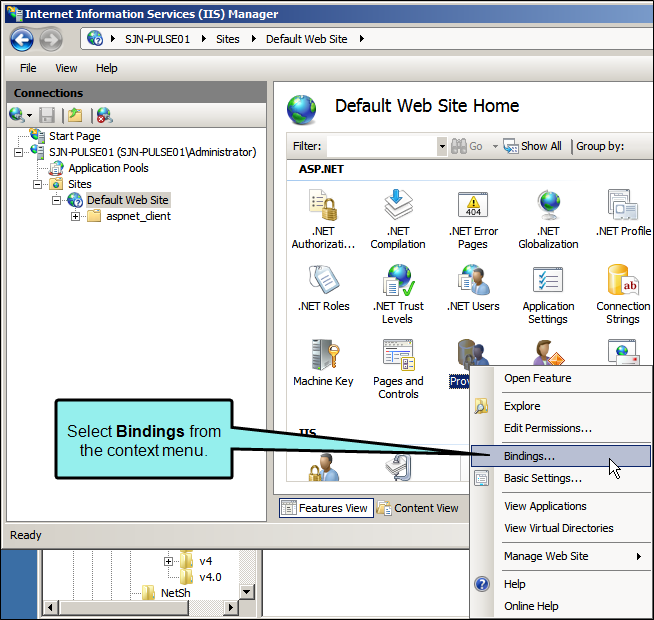Click SJN-PULSE01 in the breadcrumb
654x620 pixels.
coord(157,39)
